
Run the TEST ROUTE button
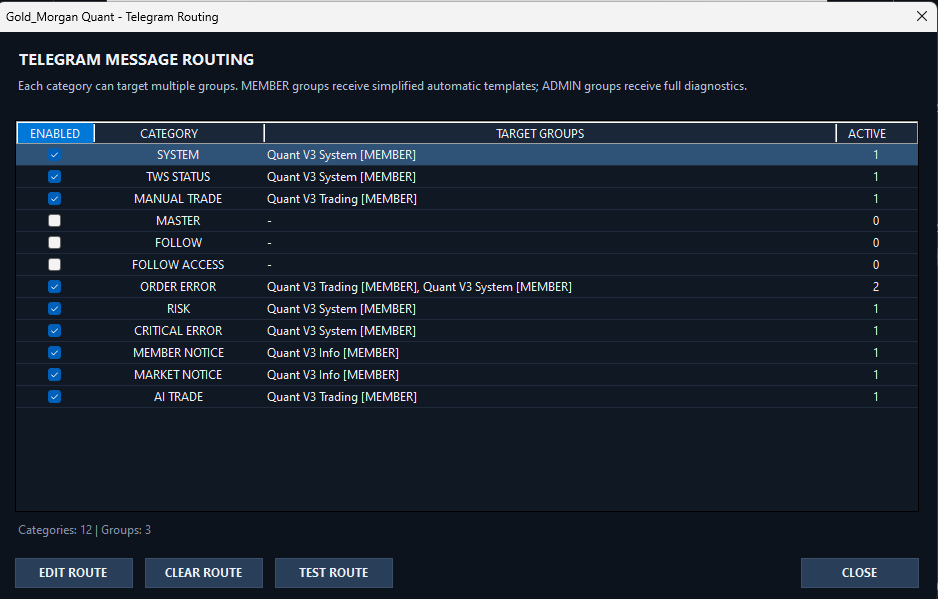[x=334, y=573]
